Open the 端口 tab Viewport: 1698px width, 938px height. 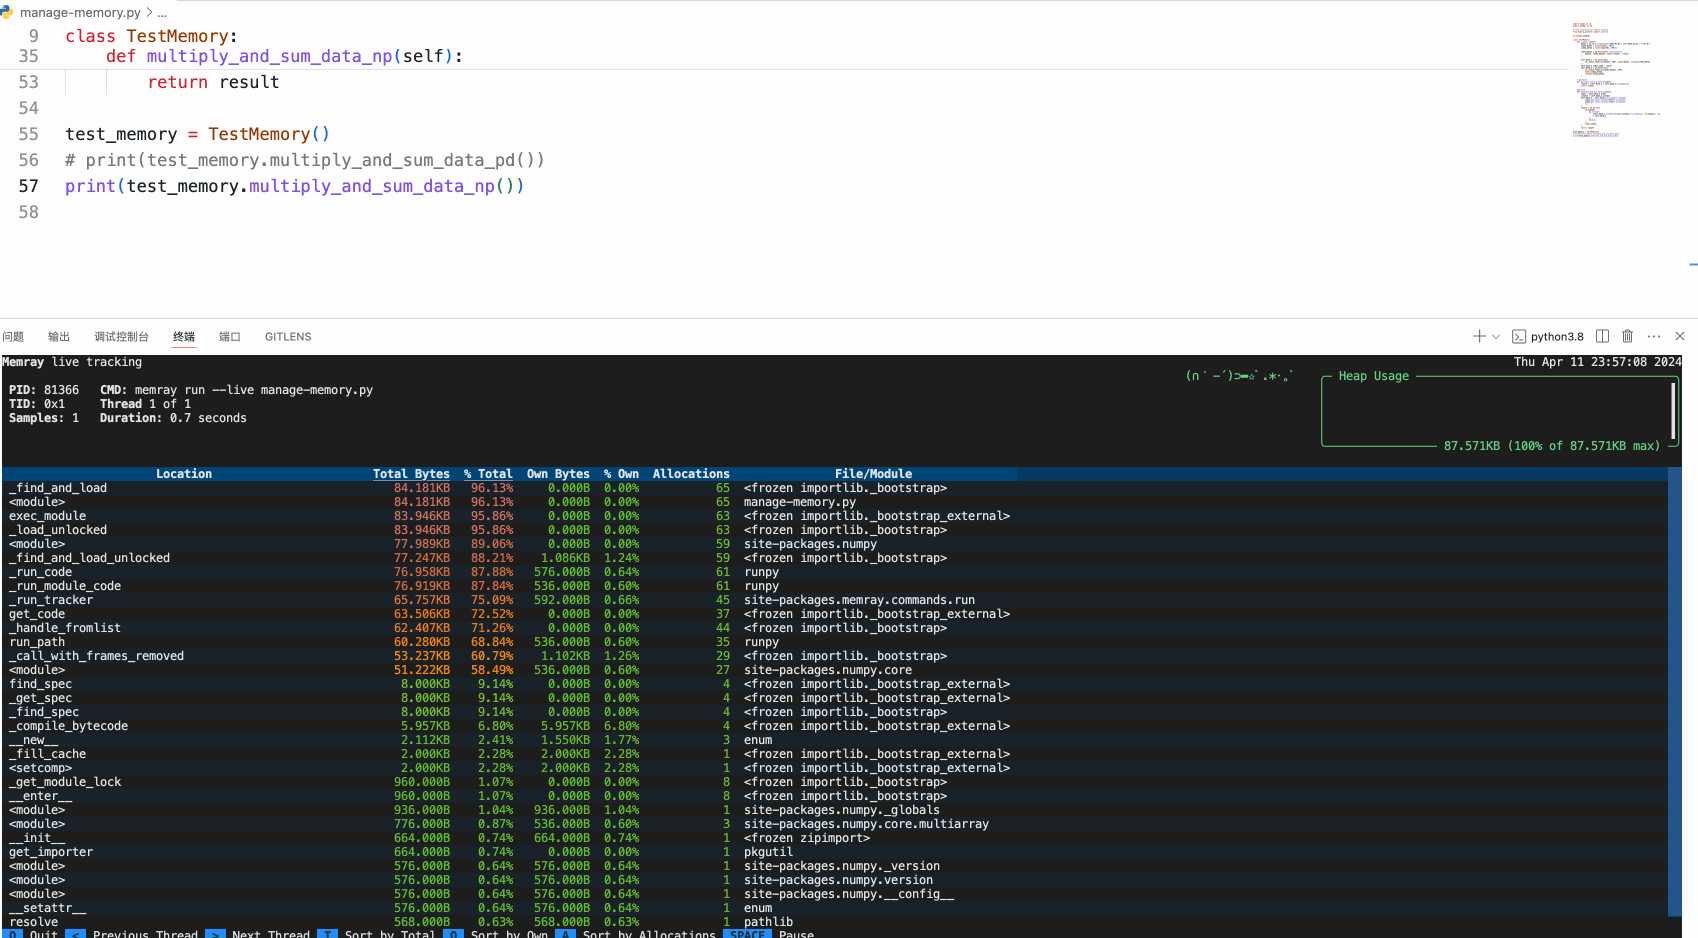click(229, 337)
